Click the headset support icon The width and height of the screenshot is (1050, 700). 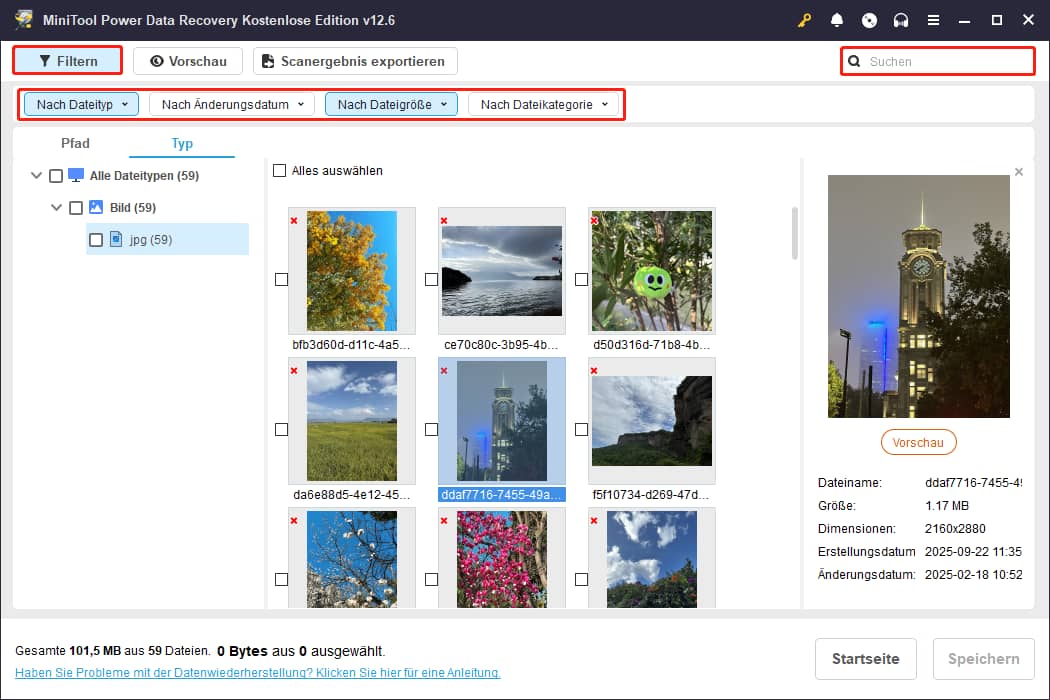click(901, 20)
